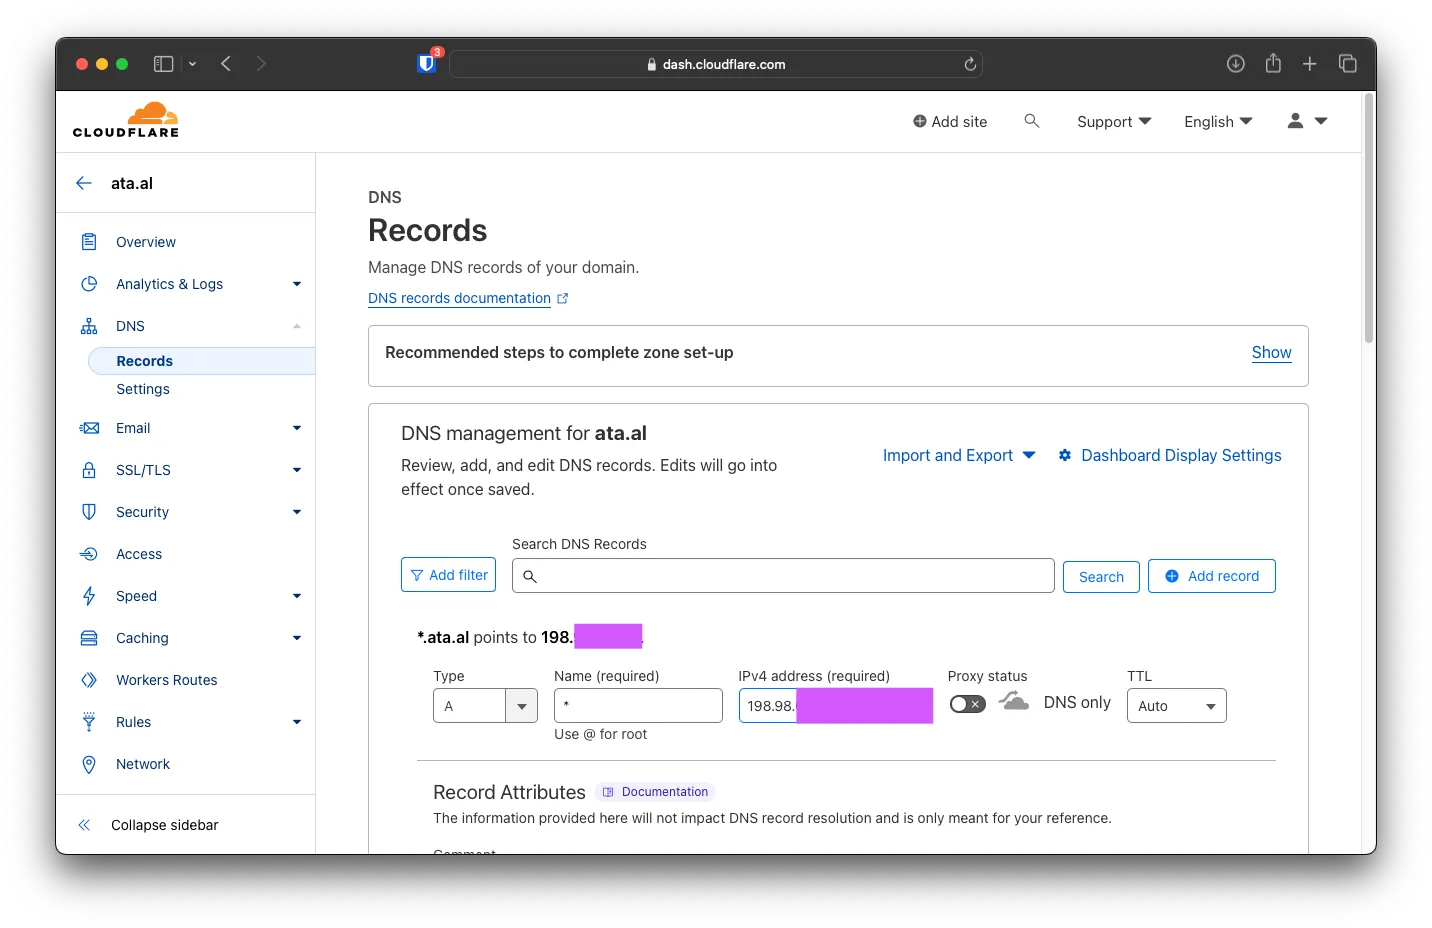
Task: Open Overview in the sidebar
Action: (146, 242)
